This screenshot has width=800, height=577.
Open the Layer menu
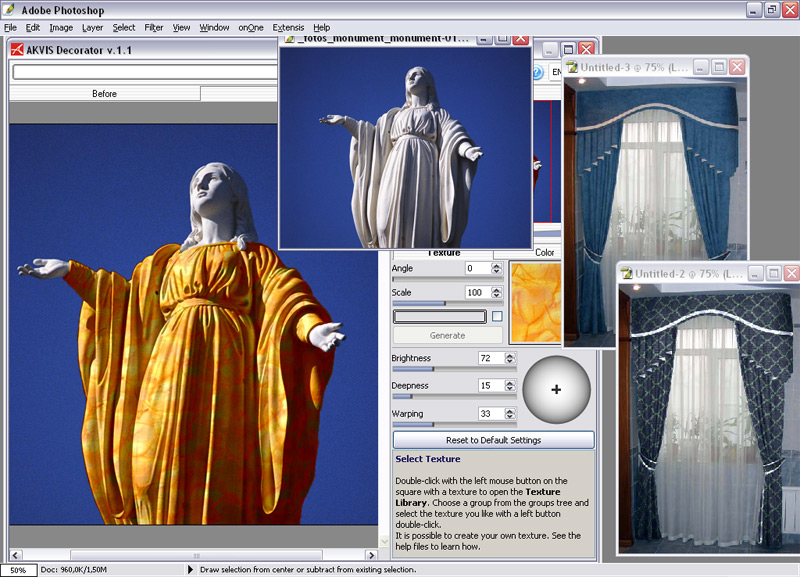(92, 28)
